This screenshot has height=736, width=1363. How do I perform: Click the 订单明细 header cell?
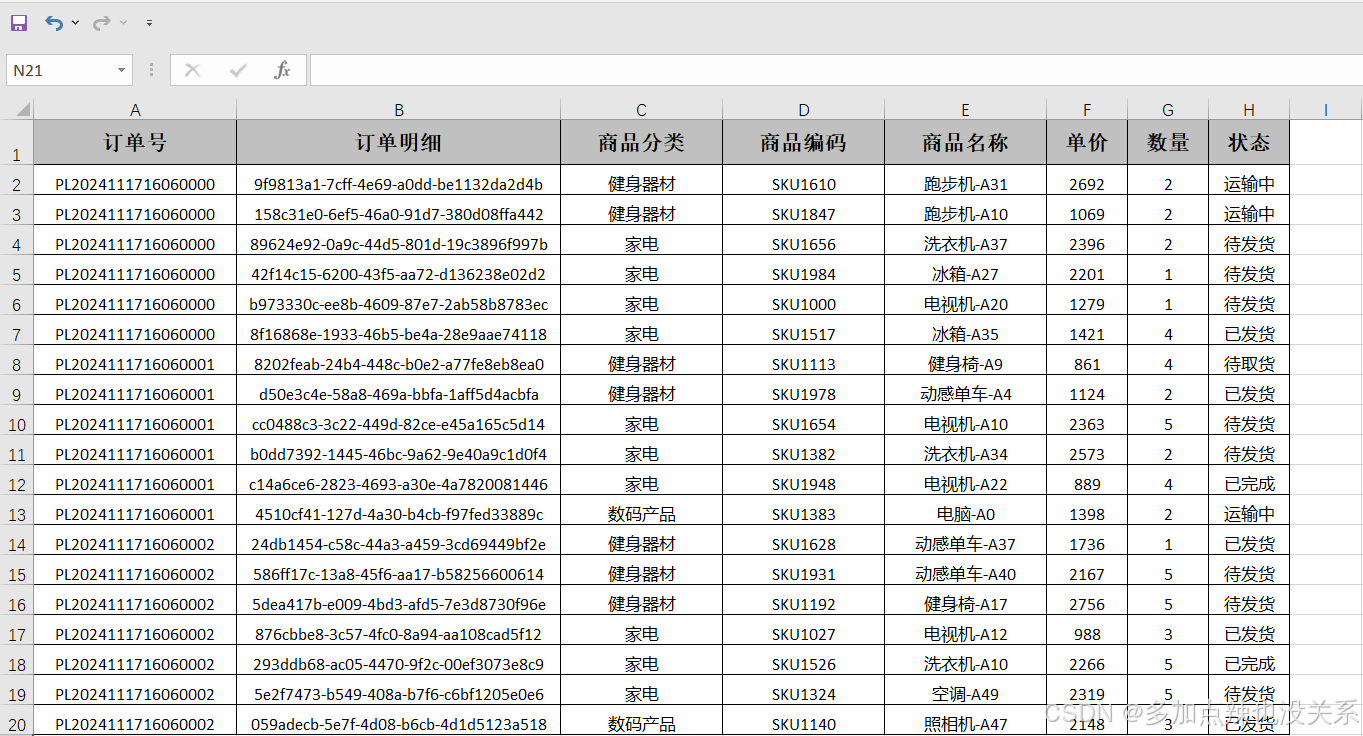398,143
